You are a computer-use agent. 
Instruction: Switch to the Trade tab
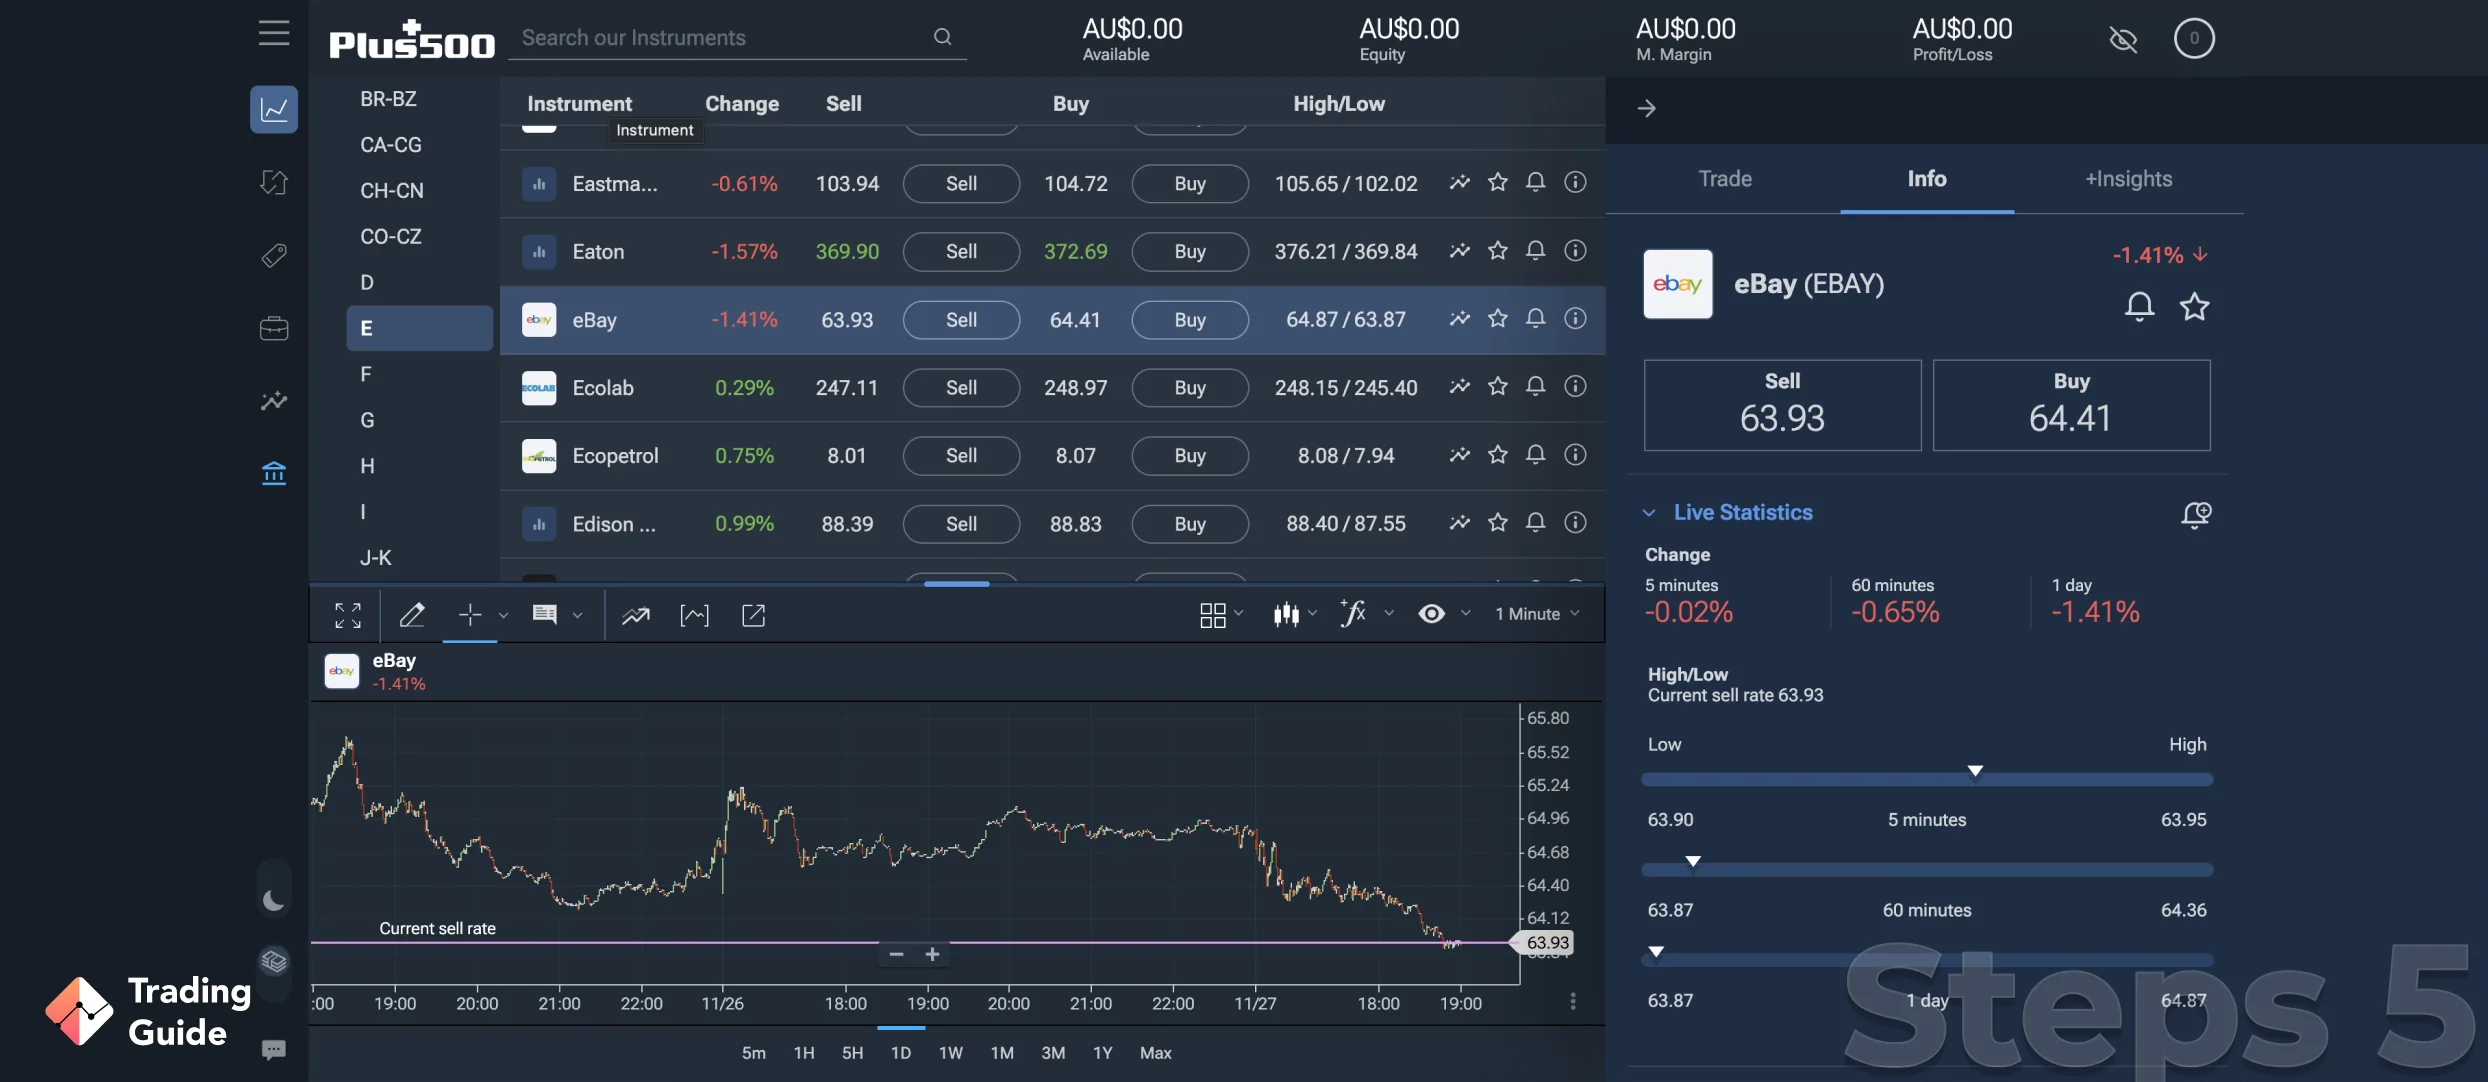pos(1725,179)
